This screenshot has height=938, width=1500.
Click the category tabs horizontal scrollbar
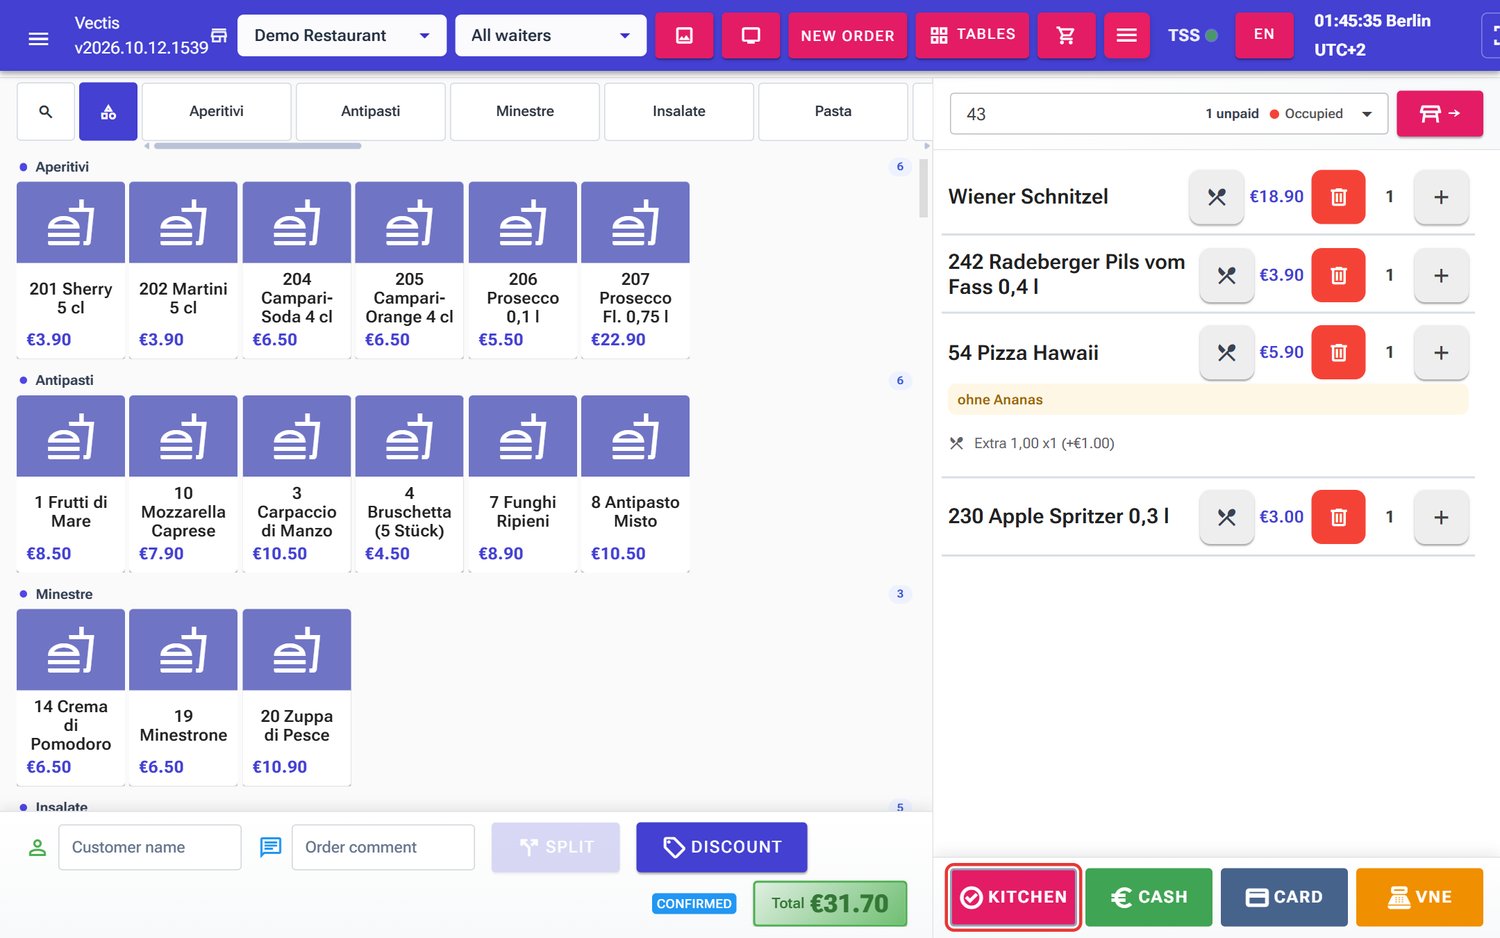pyautogui.click(x=257, y=146)
